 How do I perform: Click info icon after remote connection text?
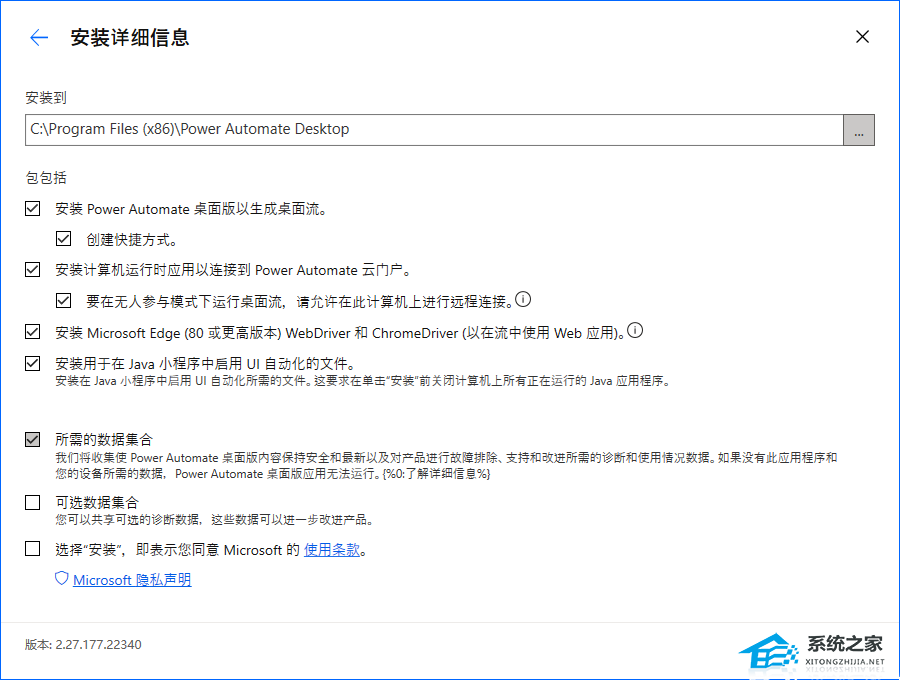pyautogui.click(x=523, y=299)
